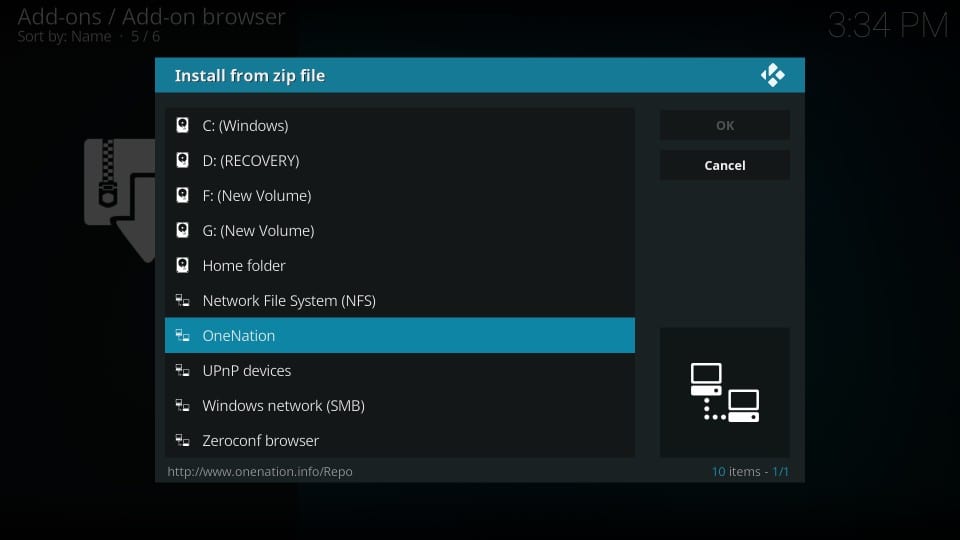The height and width of the screenshot is (540, 960).
Task: Click the onenation.info/Repo path text
Action: (x=260, y=471)
